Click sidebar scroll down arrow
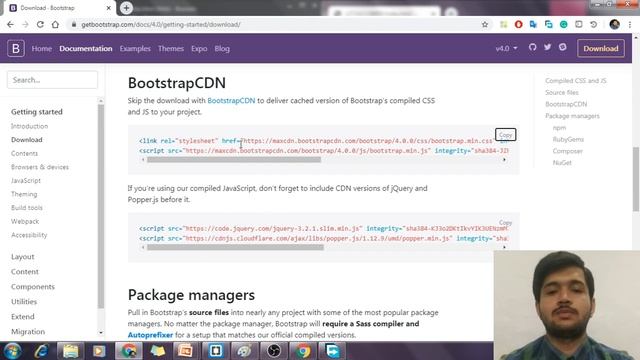The width and height of the screenshot is (640, 360). click(101, 333)
